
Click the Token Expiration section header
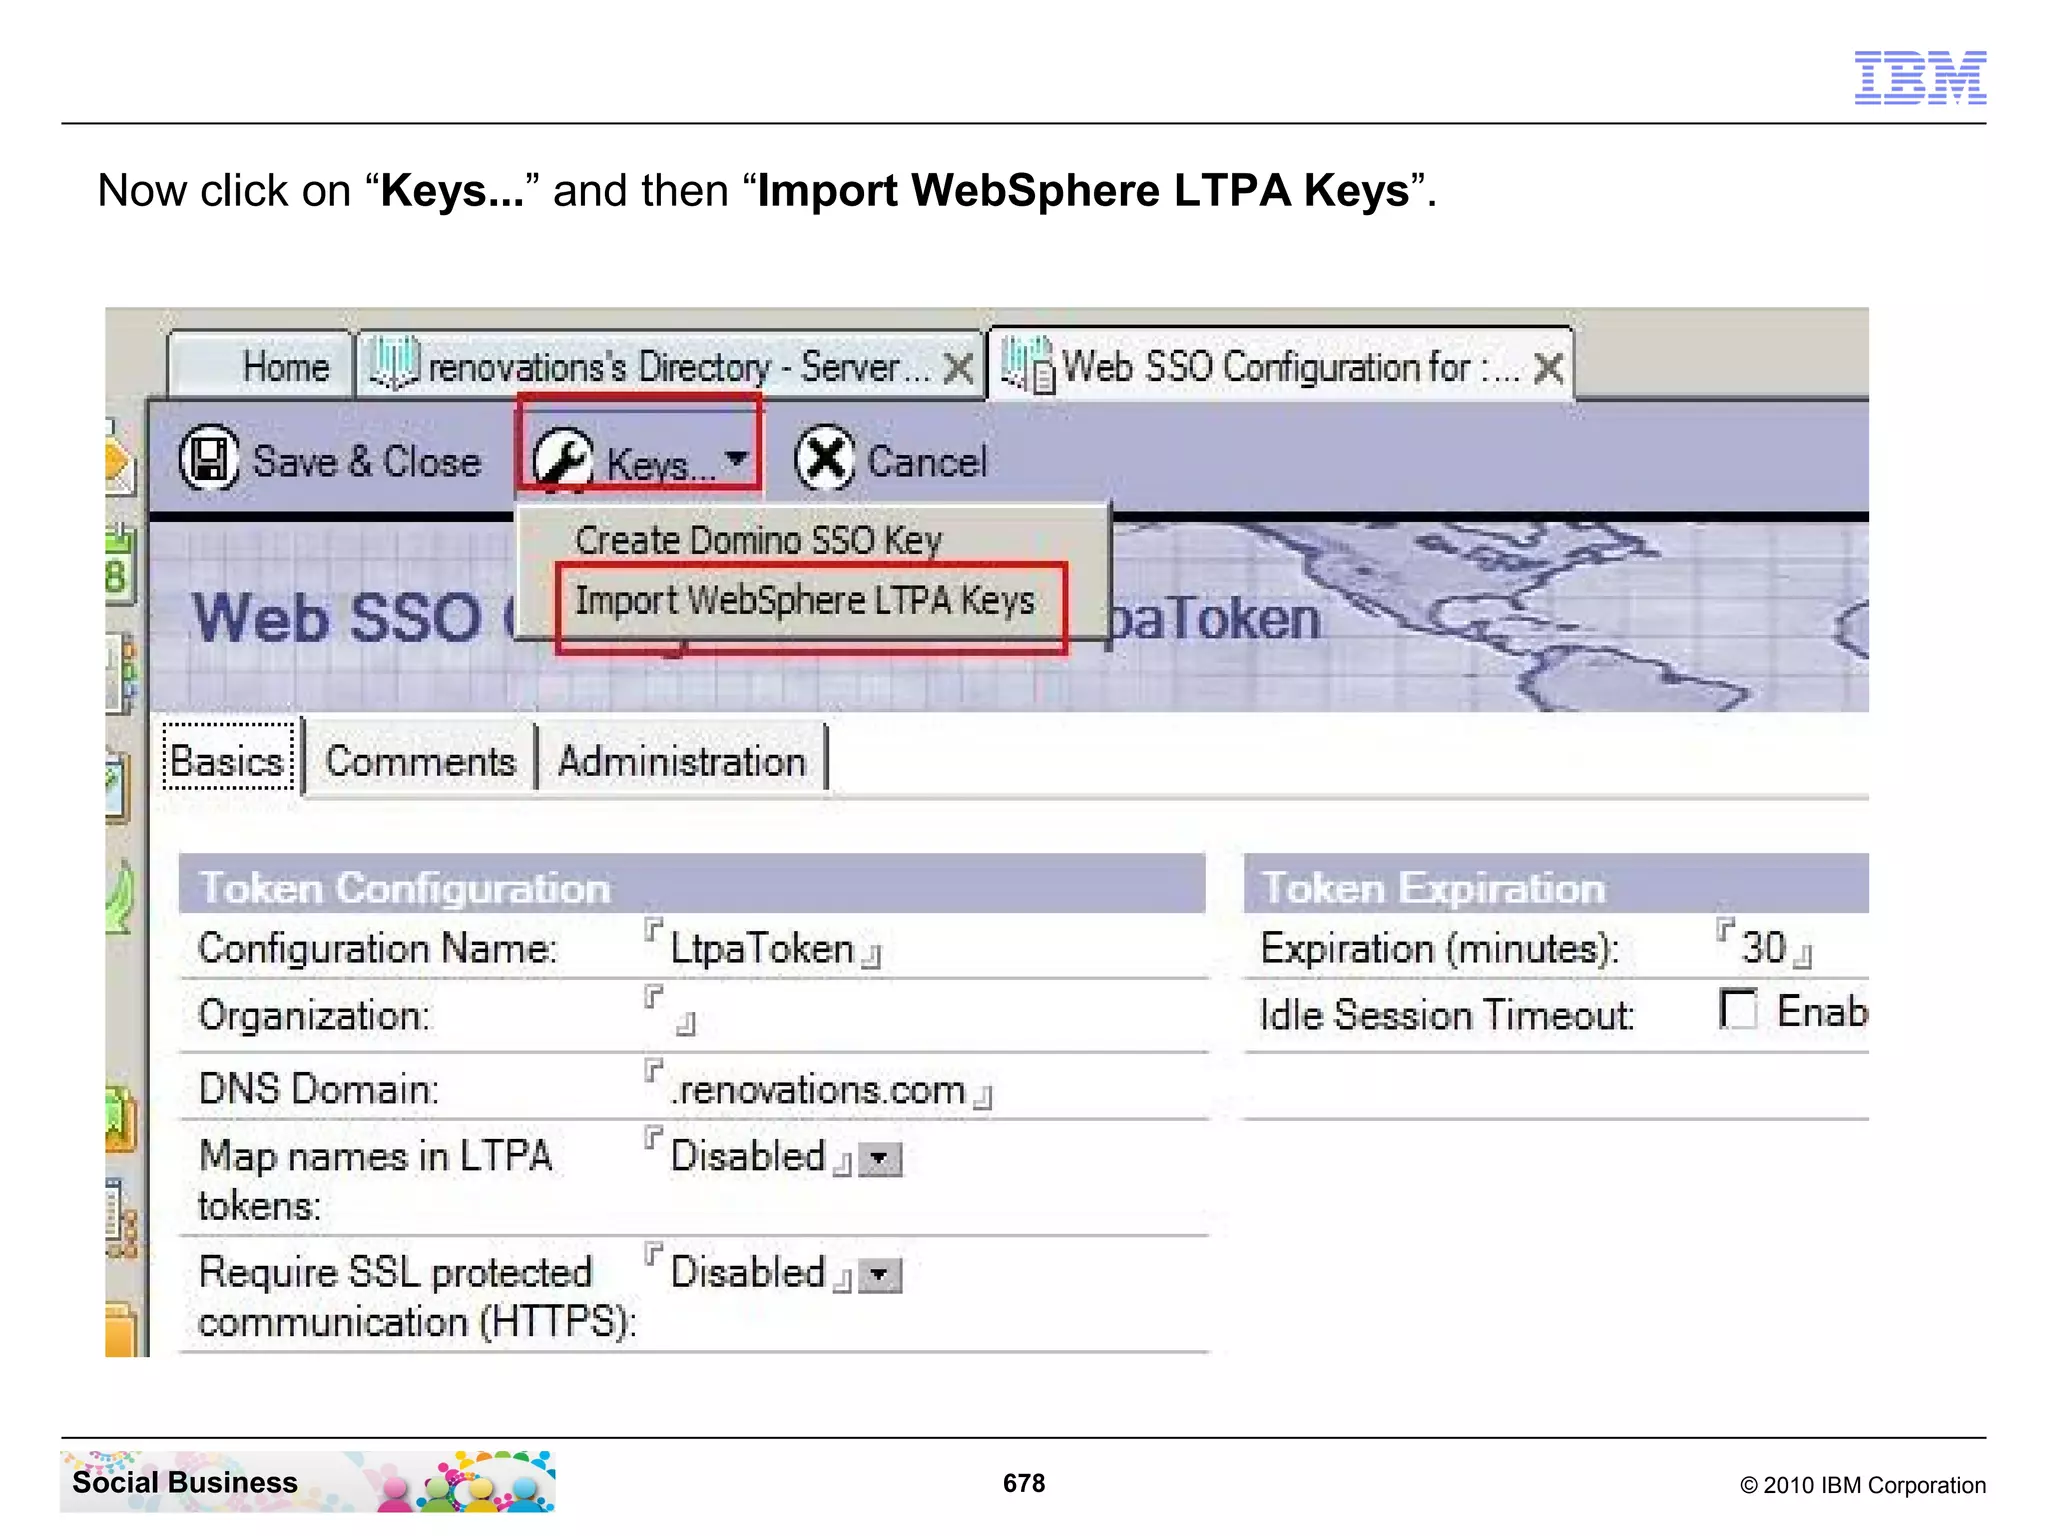1556,885
